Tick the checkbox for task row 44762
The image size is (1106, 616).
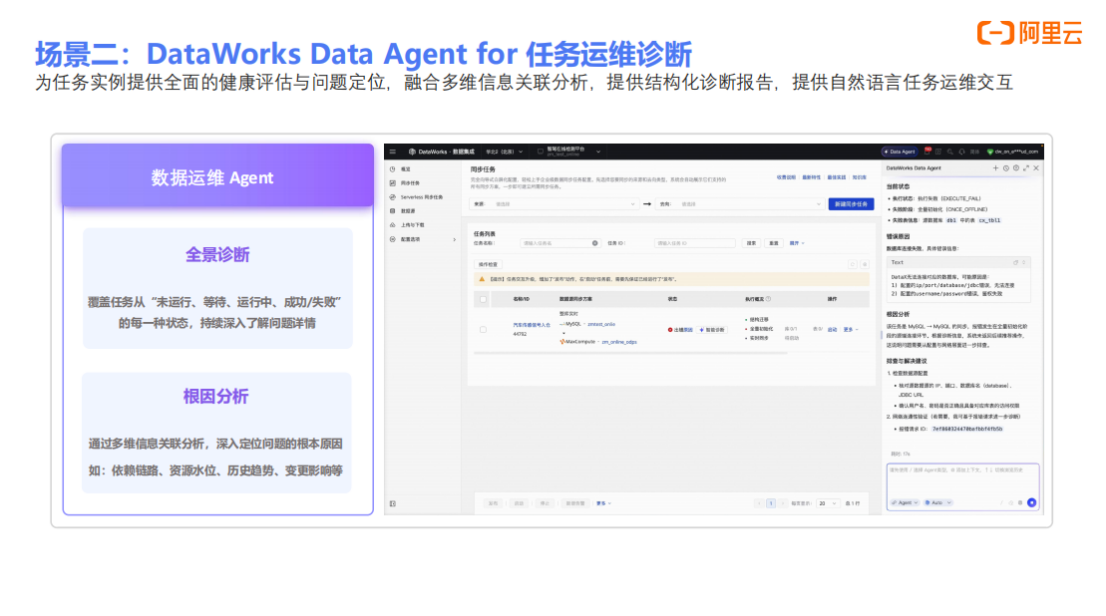(x=483, y=330)
